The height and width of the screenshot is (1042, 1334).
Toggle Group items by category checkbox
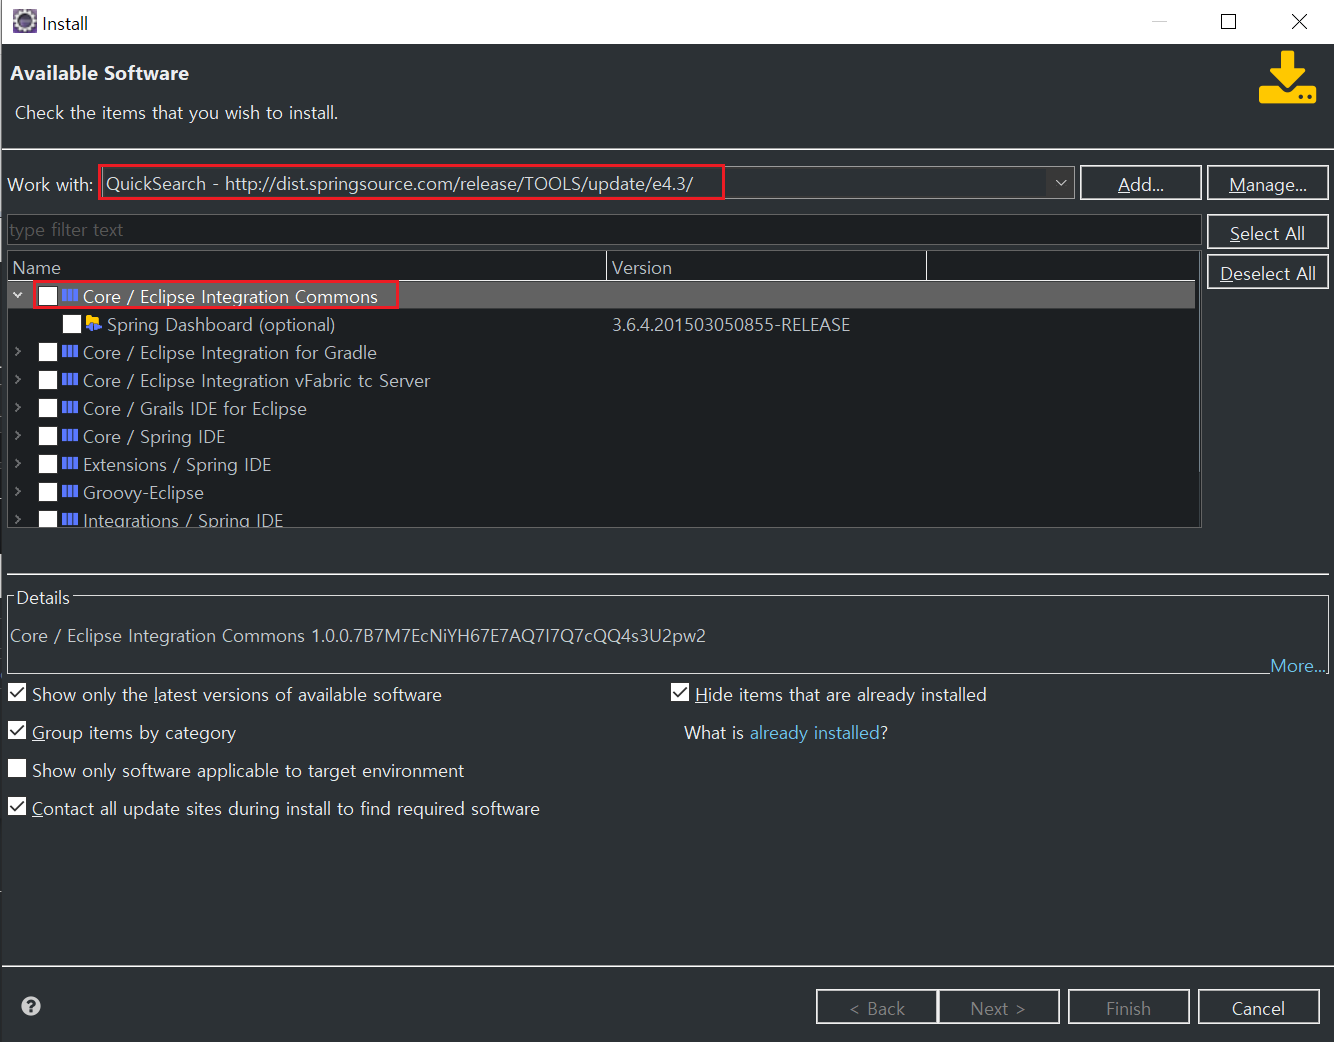(17, 731)
